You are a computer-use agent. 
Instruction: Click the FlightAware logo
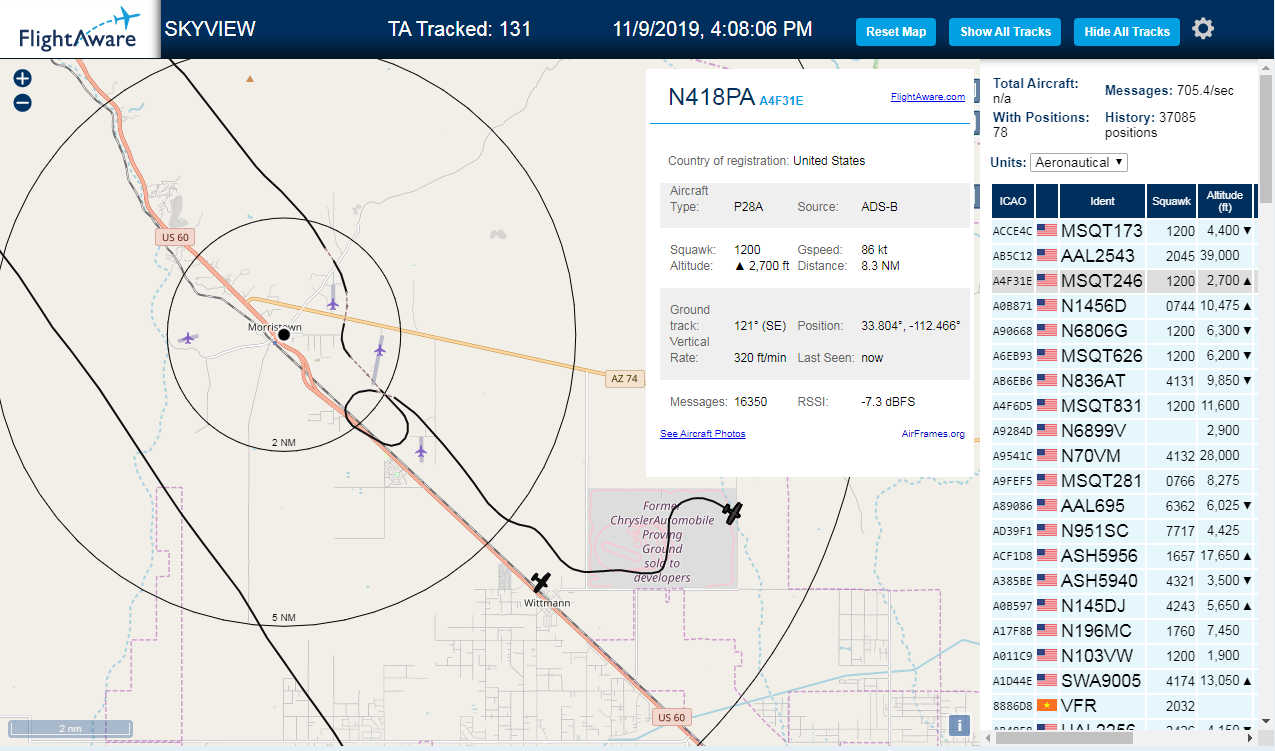click(79, 29)
